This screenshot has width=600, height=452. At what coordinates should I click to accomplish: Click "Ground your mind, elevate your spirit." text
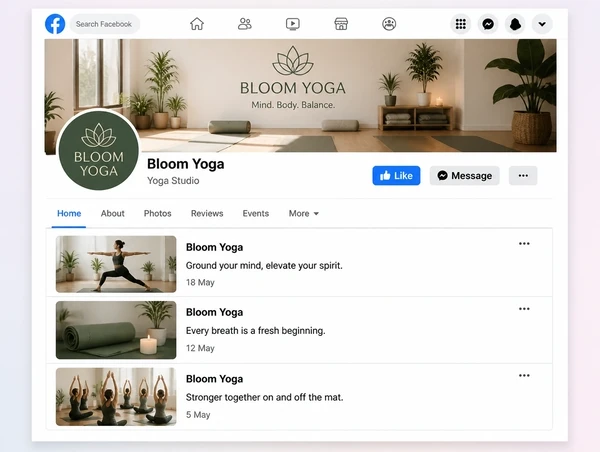tap(264, 266)
